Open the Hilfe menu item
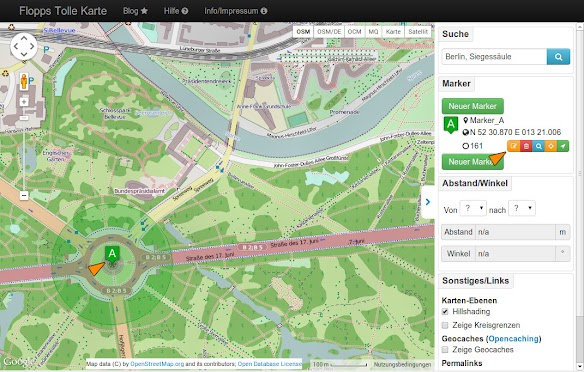This screenshot has width=584, height=372. coord(176,11)
